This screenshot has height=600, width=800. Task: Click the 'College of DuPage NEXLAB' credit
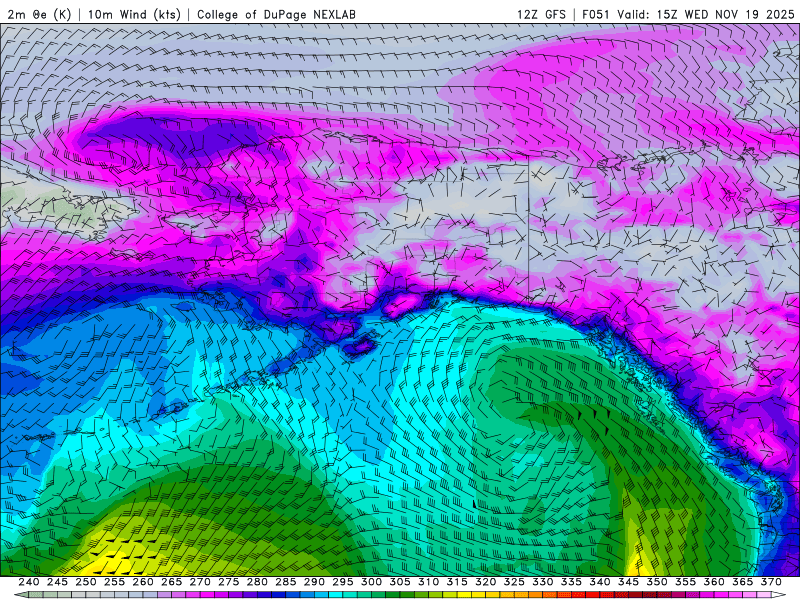[x=276, y=14]
